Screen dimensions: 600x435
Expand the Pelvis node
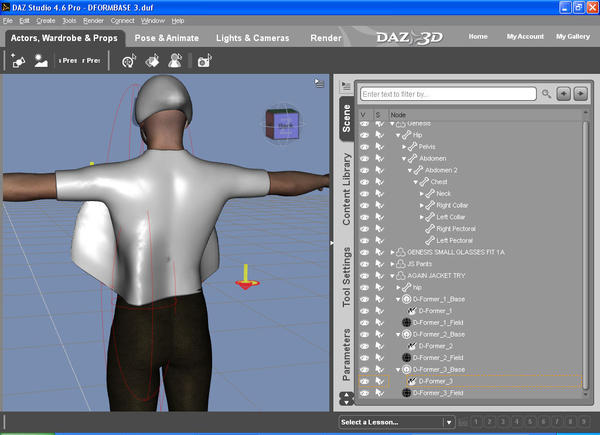pyautogui.click(x=404, y=147)
